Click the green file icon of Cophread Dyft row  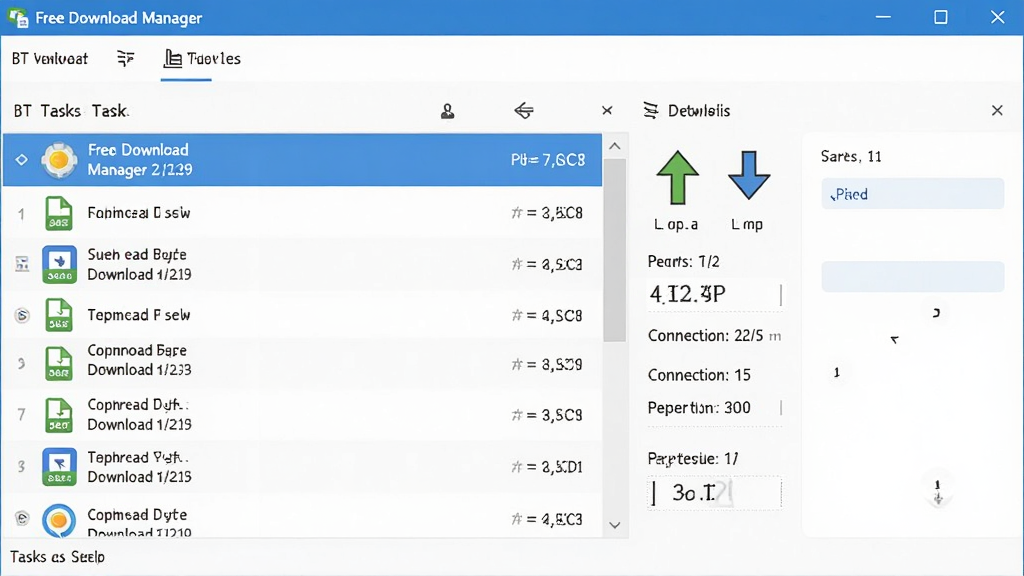click(x=59, y=415)
